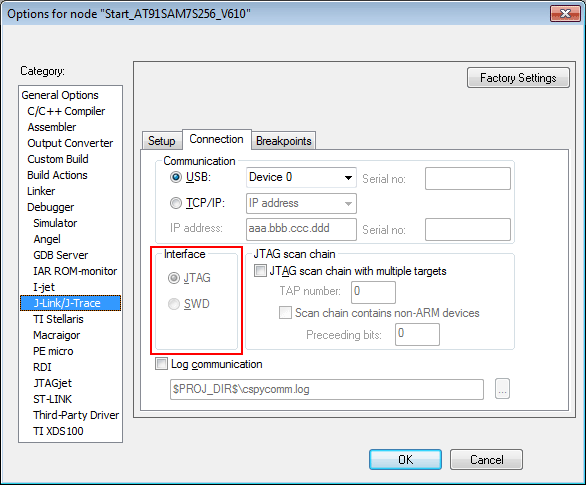
Task: Choose the Linker category
Action: coord(41,191)
